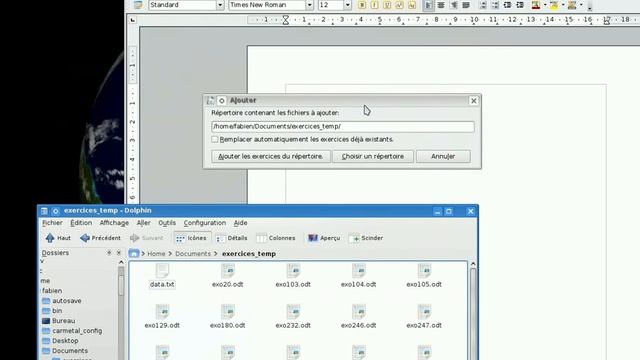Viewport: 640px width, 360px height.
Task: Open Fichier menu in Dolphin
Action: (x=52, y=223)
